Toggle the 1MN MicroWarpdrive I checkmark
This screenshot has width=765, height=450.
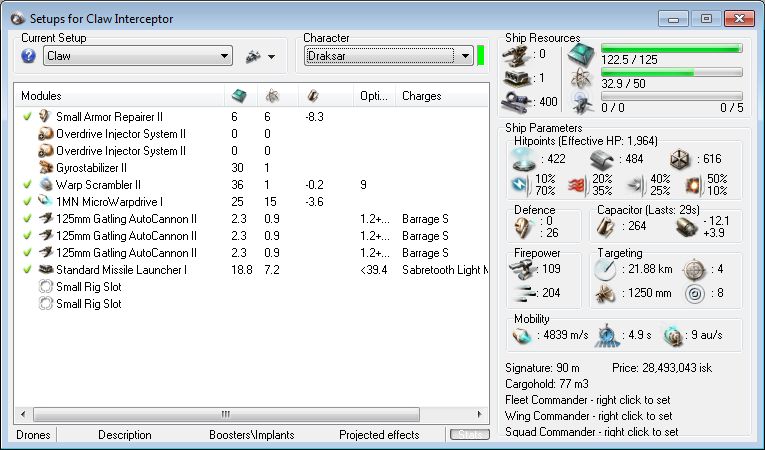[x=27, y=201]
